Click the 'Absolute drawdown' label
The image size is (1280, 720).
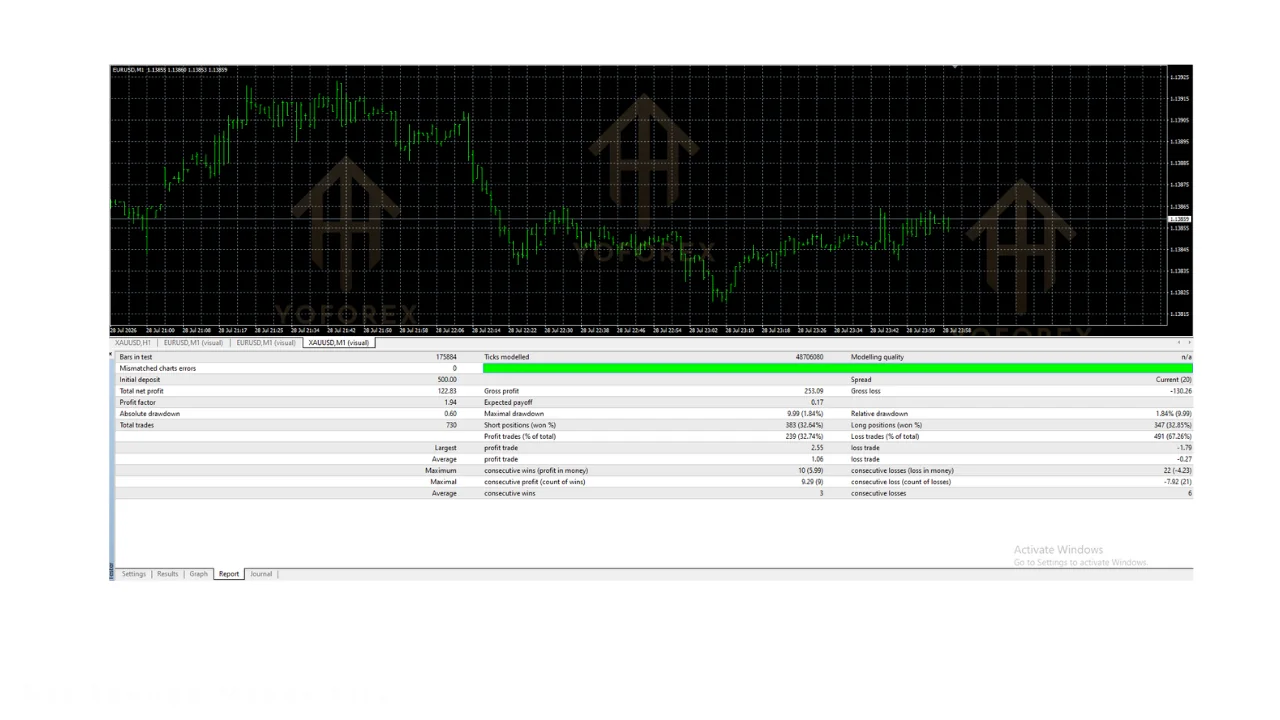150,414
